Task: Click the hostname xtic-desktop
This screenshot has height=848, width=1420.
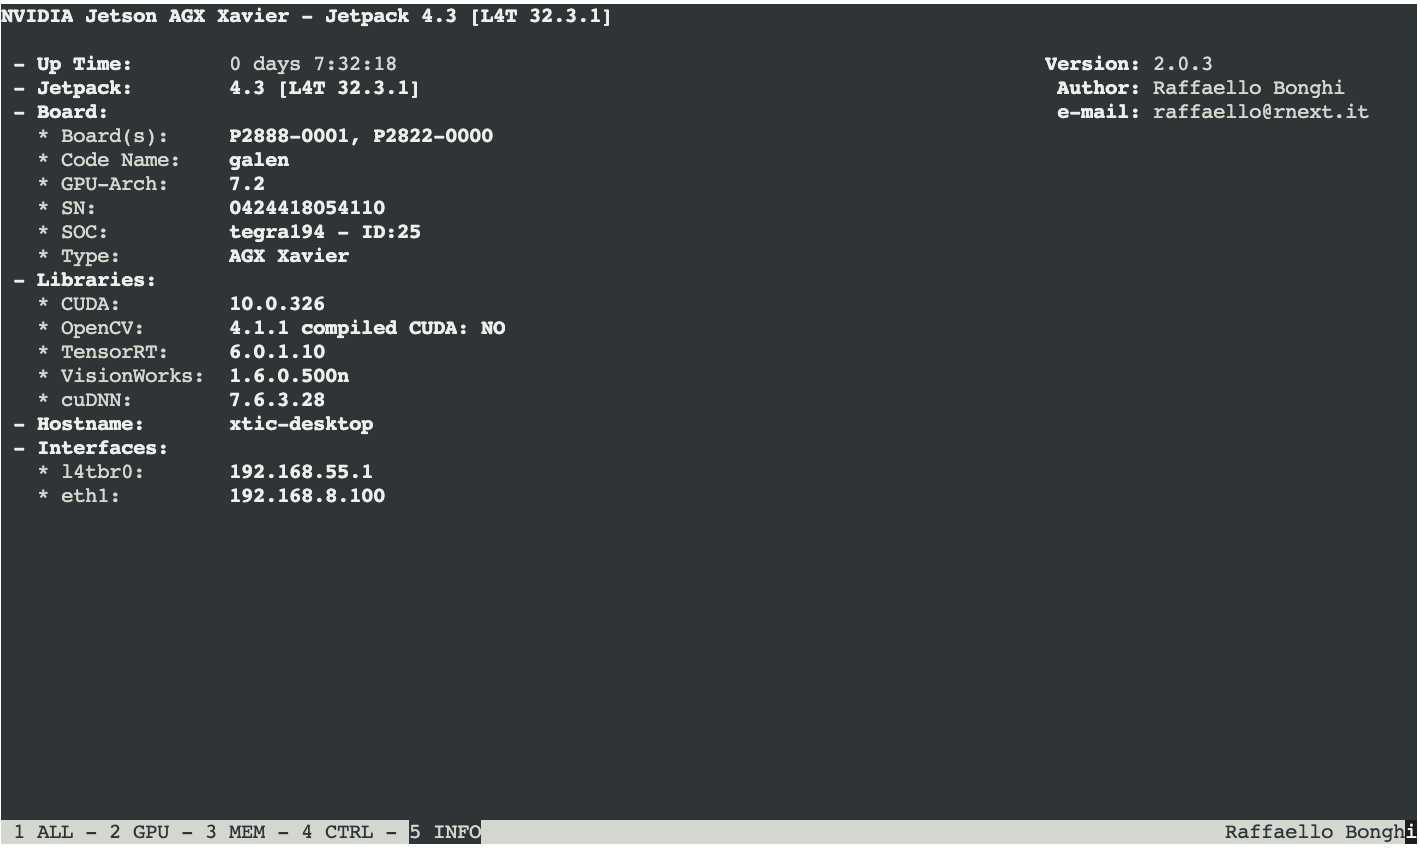Action: (x=301, y=424)
